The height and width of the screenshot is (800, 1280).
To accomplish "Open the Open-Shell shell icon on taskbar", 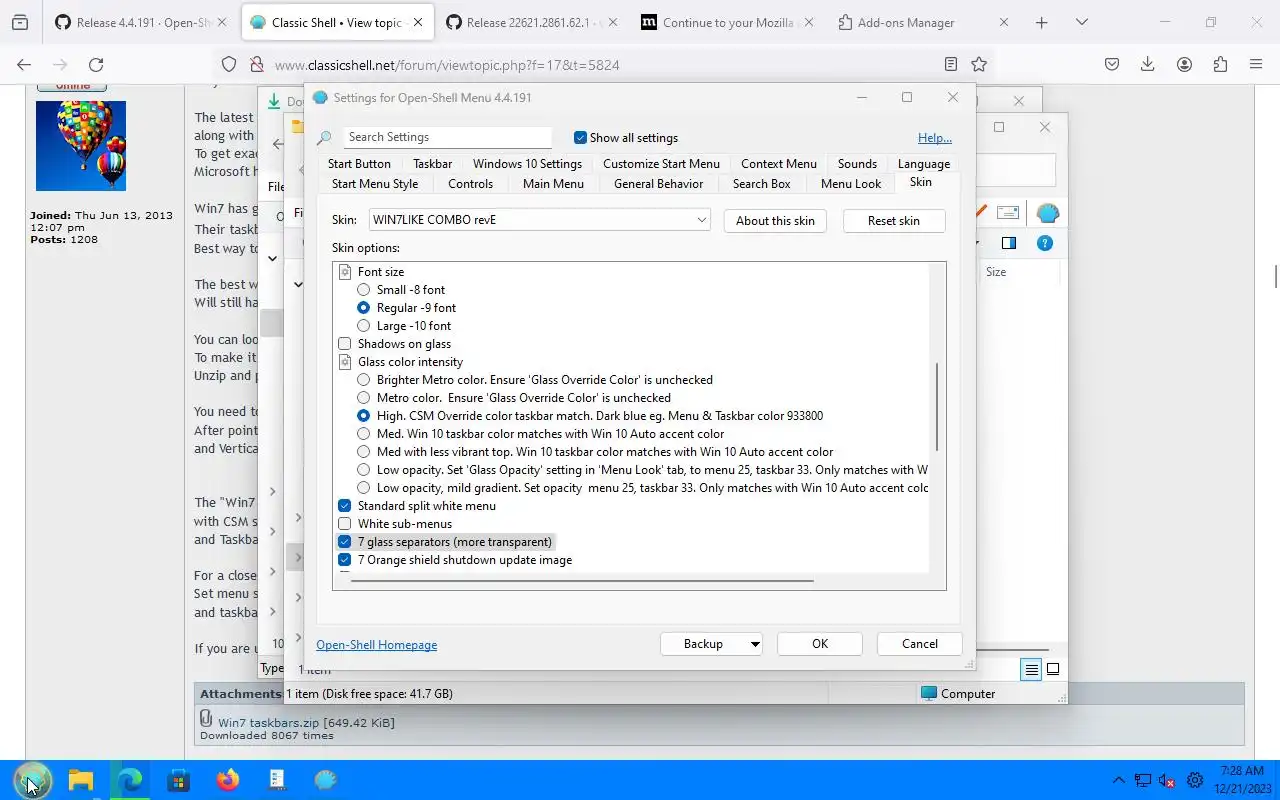I will [326, 780].
